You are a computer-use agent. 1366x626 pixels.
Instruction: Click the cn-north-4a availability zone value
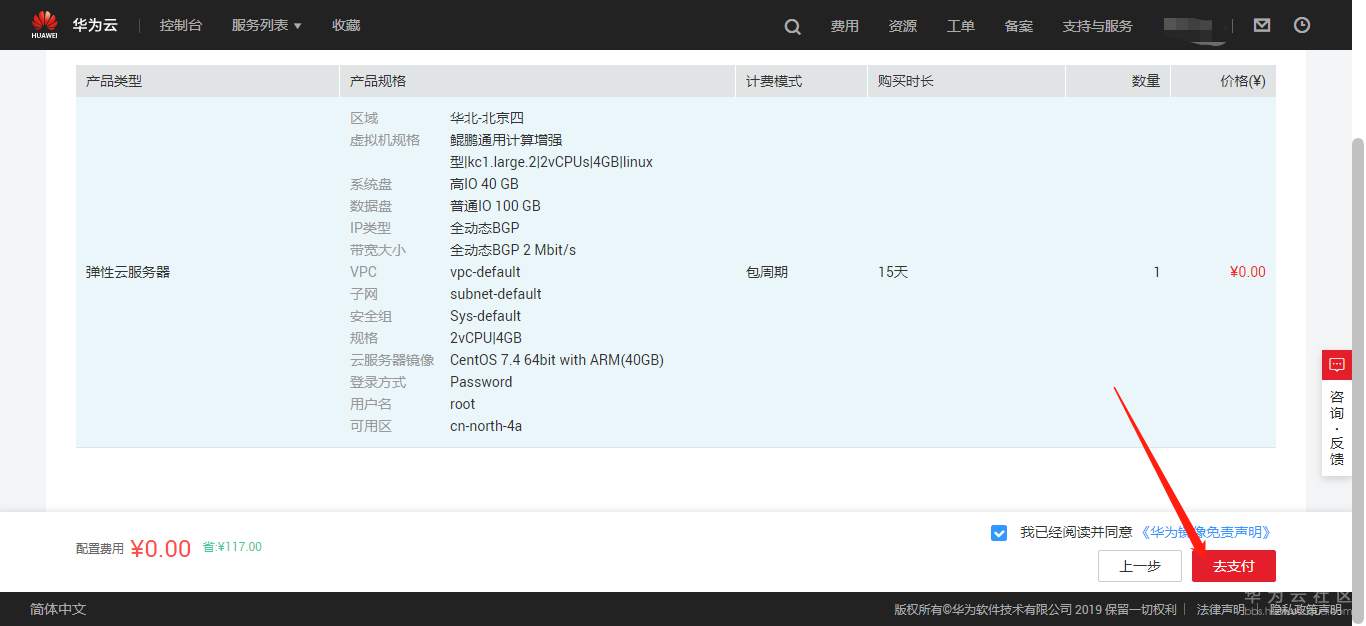(486, 426)
